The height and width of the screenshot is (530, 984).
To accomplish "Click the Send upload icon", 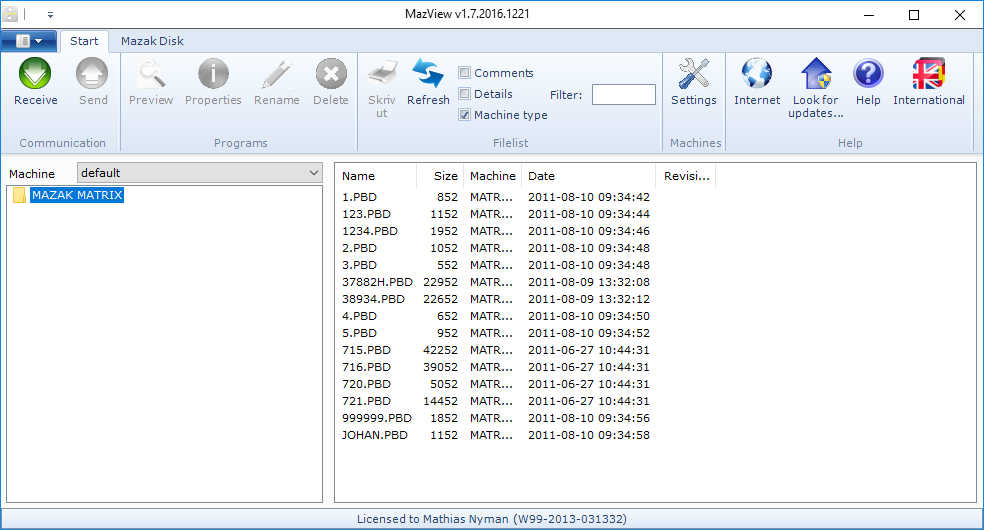I will (x=92, y=73).
